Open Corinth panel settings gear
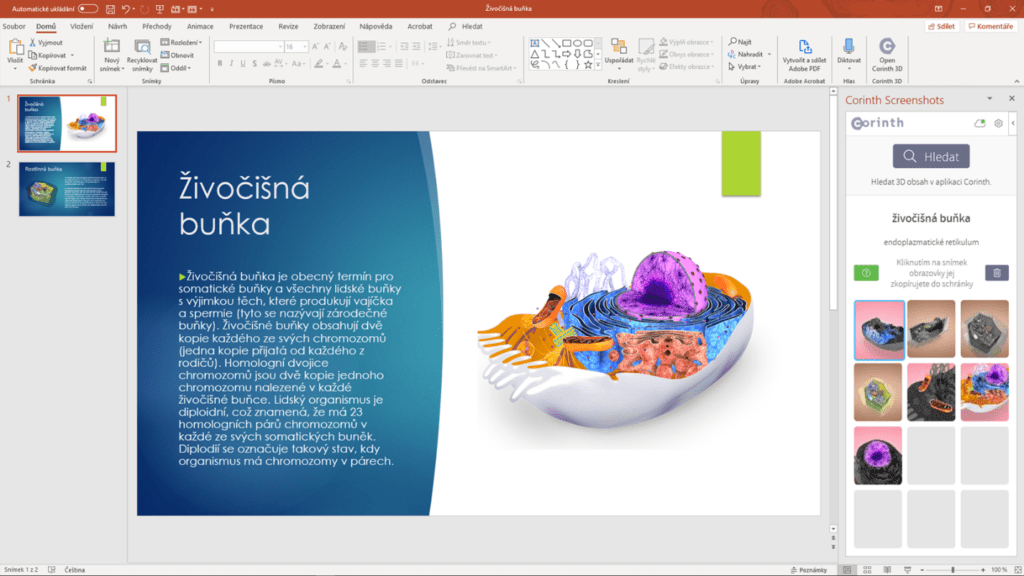Image resolution: width=1024 pixels, height=576 pixels. pos(998,123)
